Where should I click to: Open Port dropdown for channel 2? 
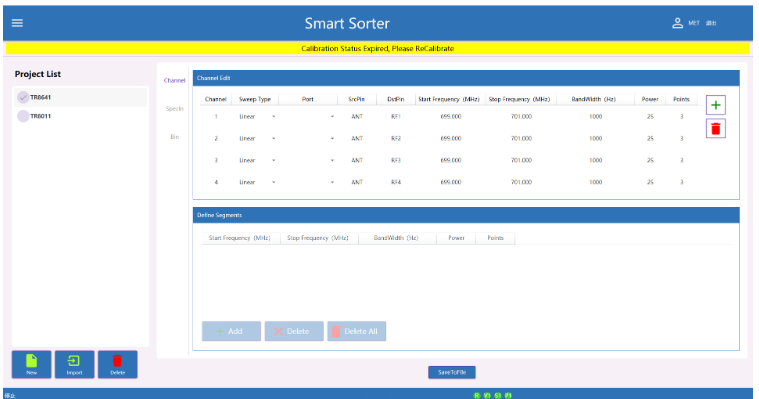click(332, 138)
